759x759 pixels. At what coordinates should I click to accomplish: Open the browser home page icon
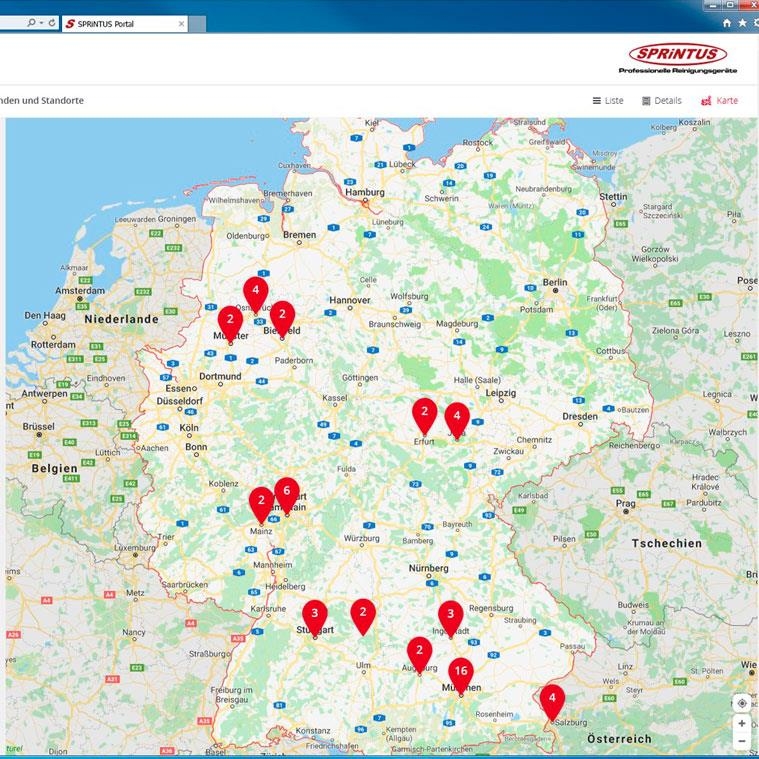tap(727, 23)
